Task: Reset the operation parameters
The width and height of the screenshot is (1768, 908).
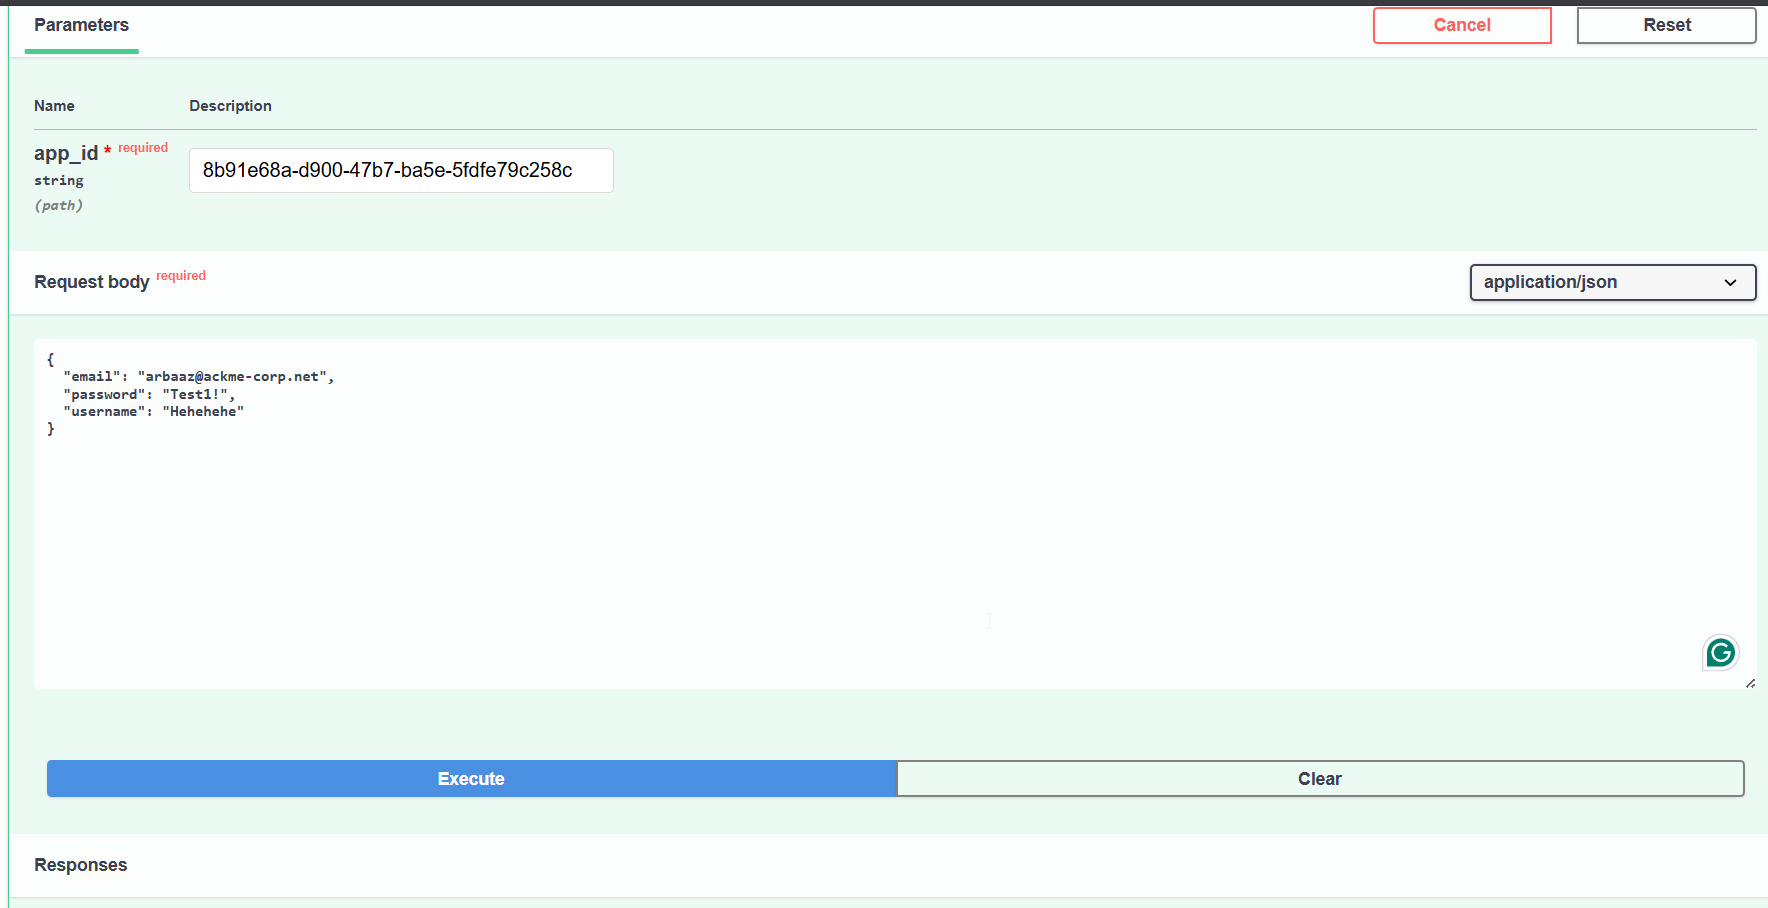Action: point(1665,25)
